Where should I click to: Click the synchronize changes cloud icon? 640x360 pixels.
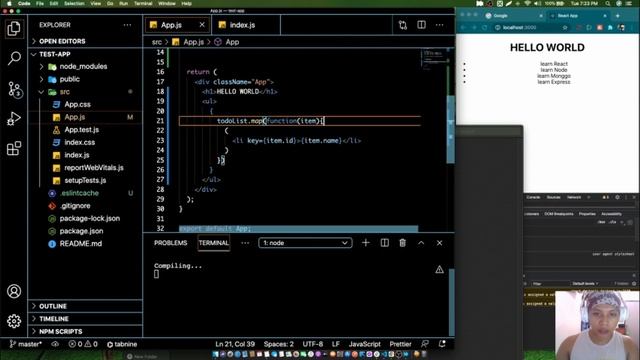pos(55,344)
